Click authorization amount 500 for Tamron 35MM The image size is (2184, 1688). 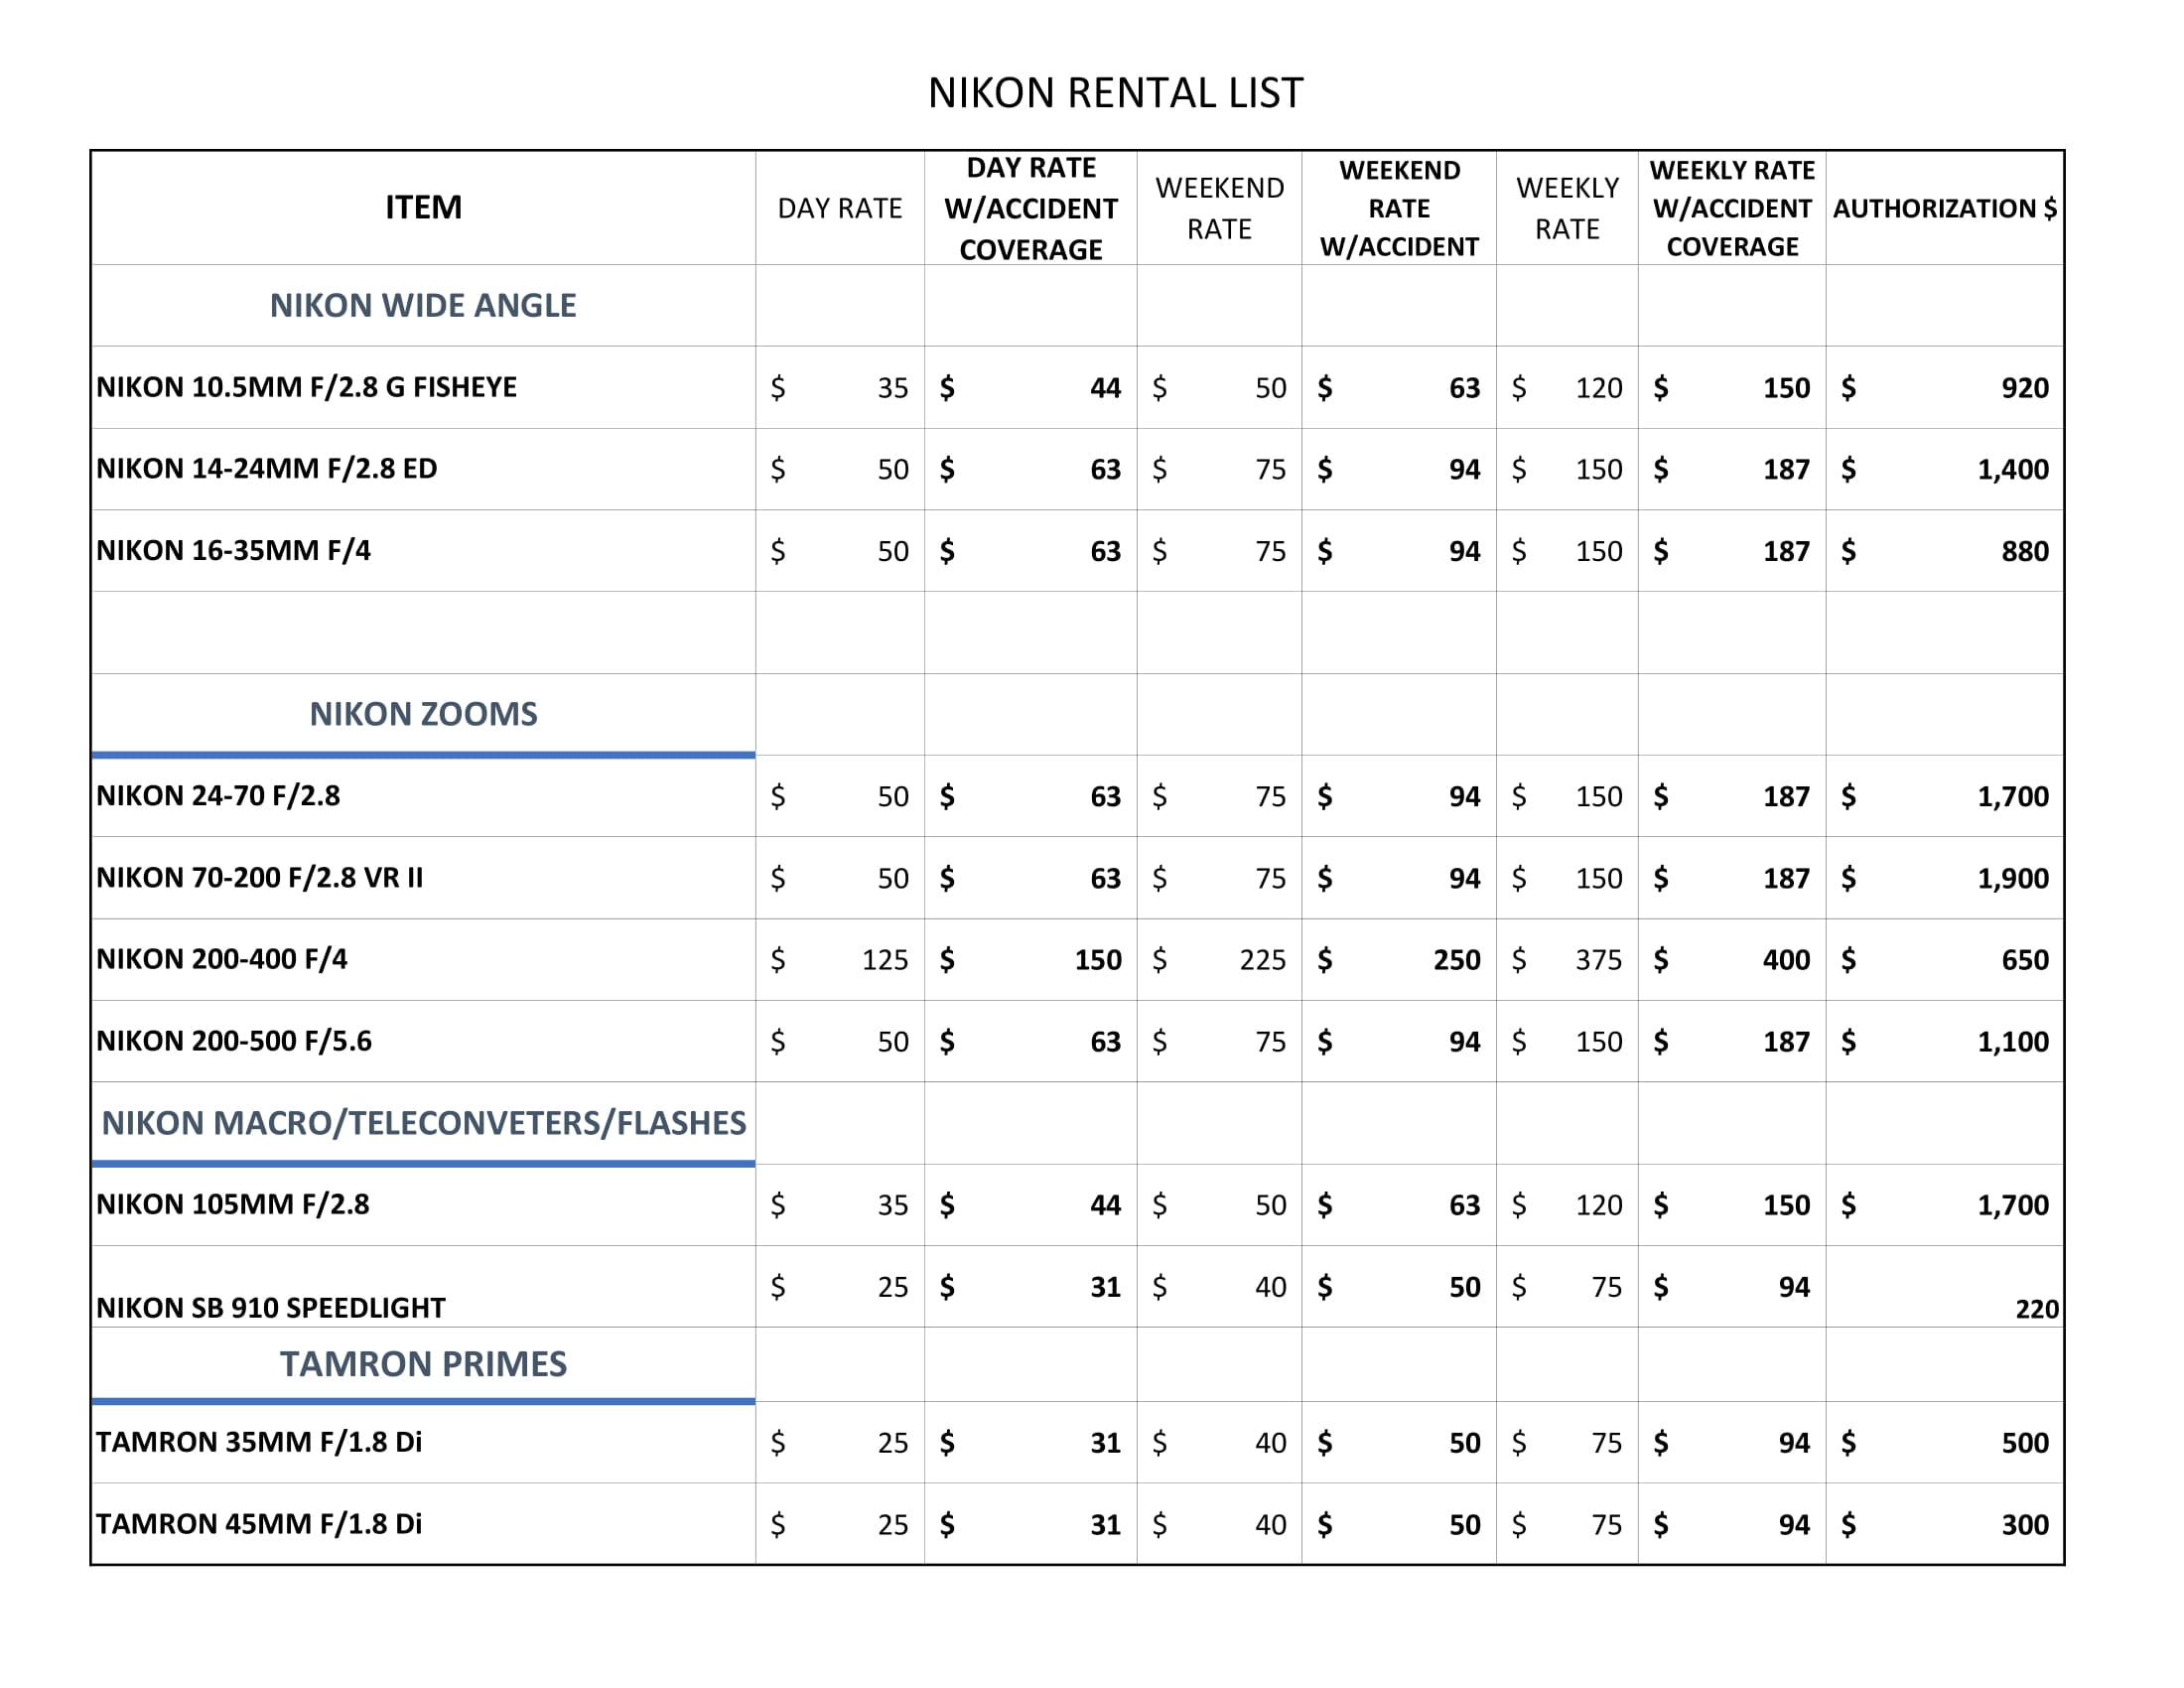2024,1443
